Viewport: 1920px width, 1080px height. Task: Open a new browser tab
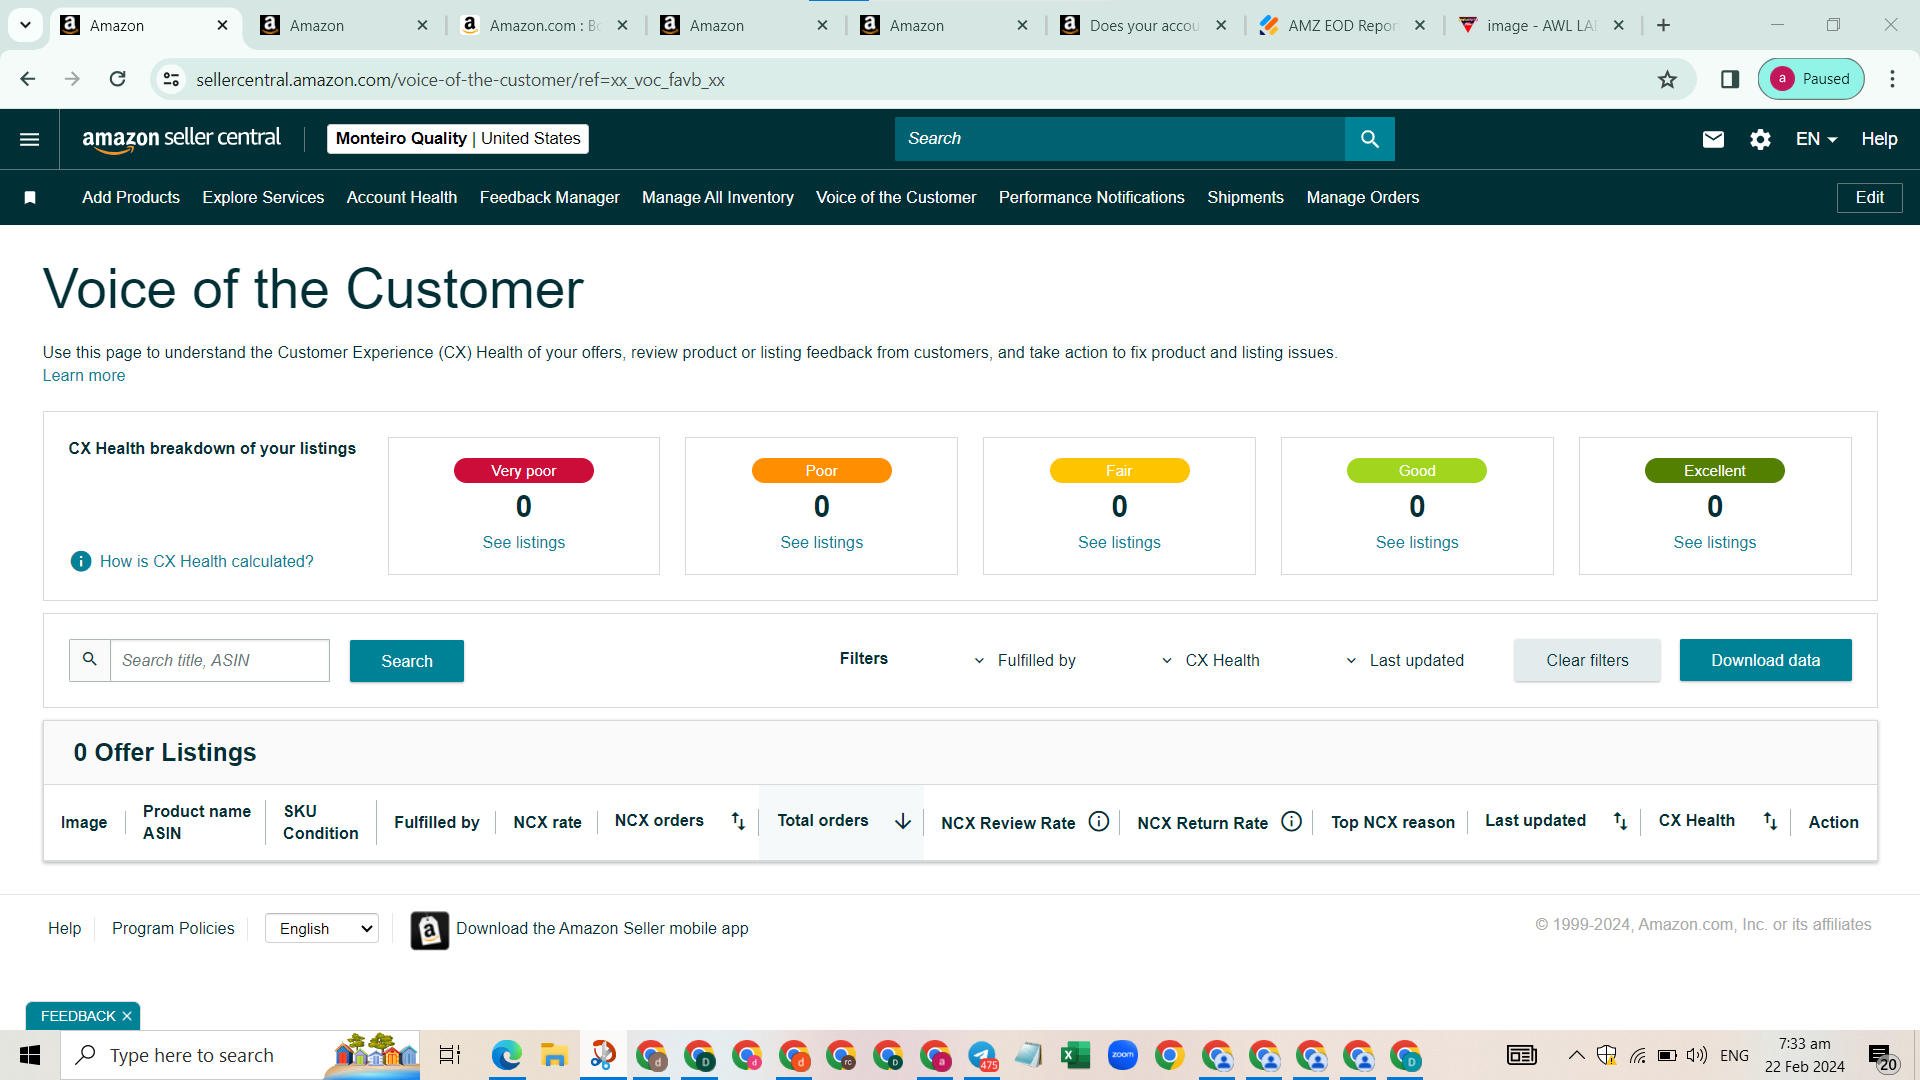[x=1664, y=25]
